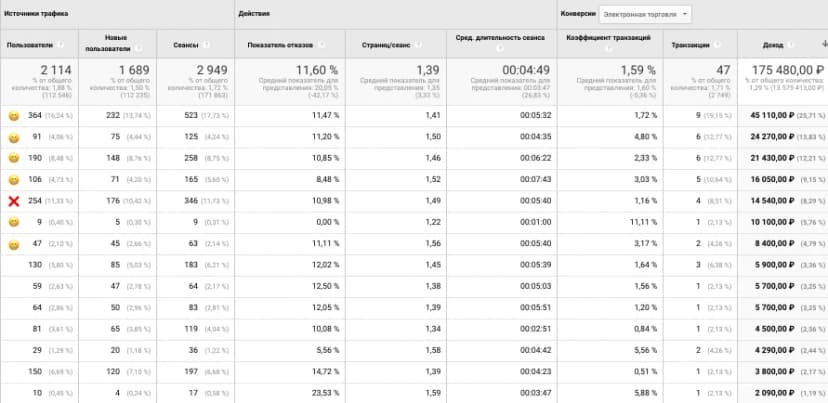Screen dimensions: 828x403
Task: Click help icon beside Транзакции header
Action: click(x=717, y=45)
